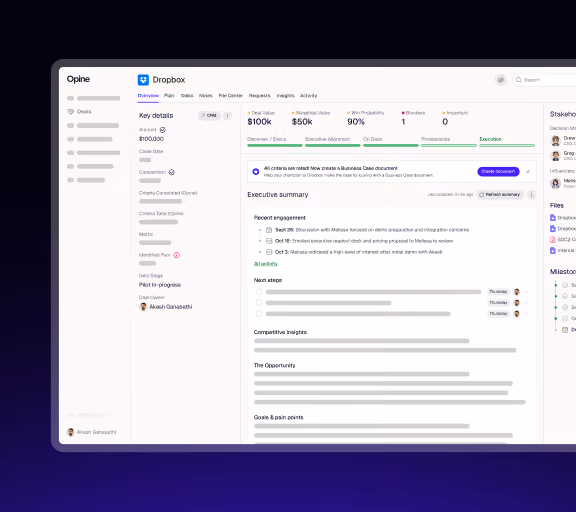The width and height of the screenshot is (576, 512).
Task: Switch to the Overview tab
Action: coord(148,95)
